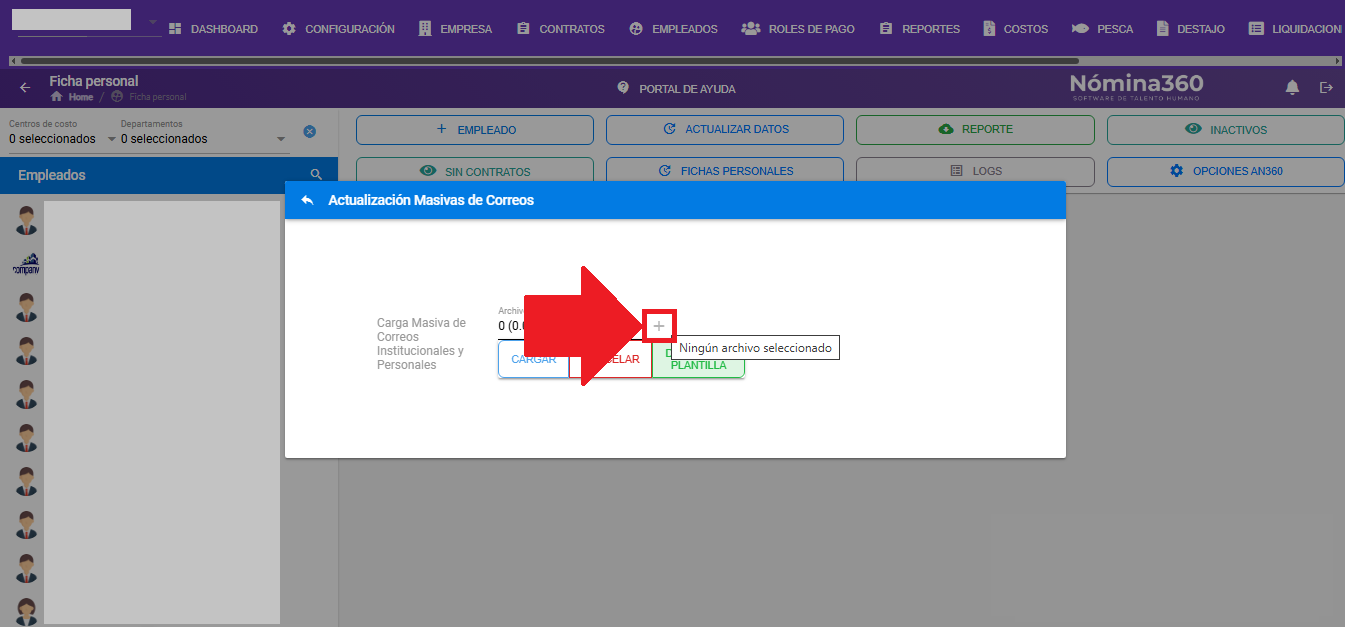Select the company logo entry in employee list
This screenshot has width=1345, height=627.
click(x=26, y=264)
